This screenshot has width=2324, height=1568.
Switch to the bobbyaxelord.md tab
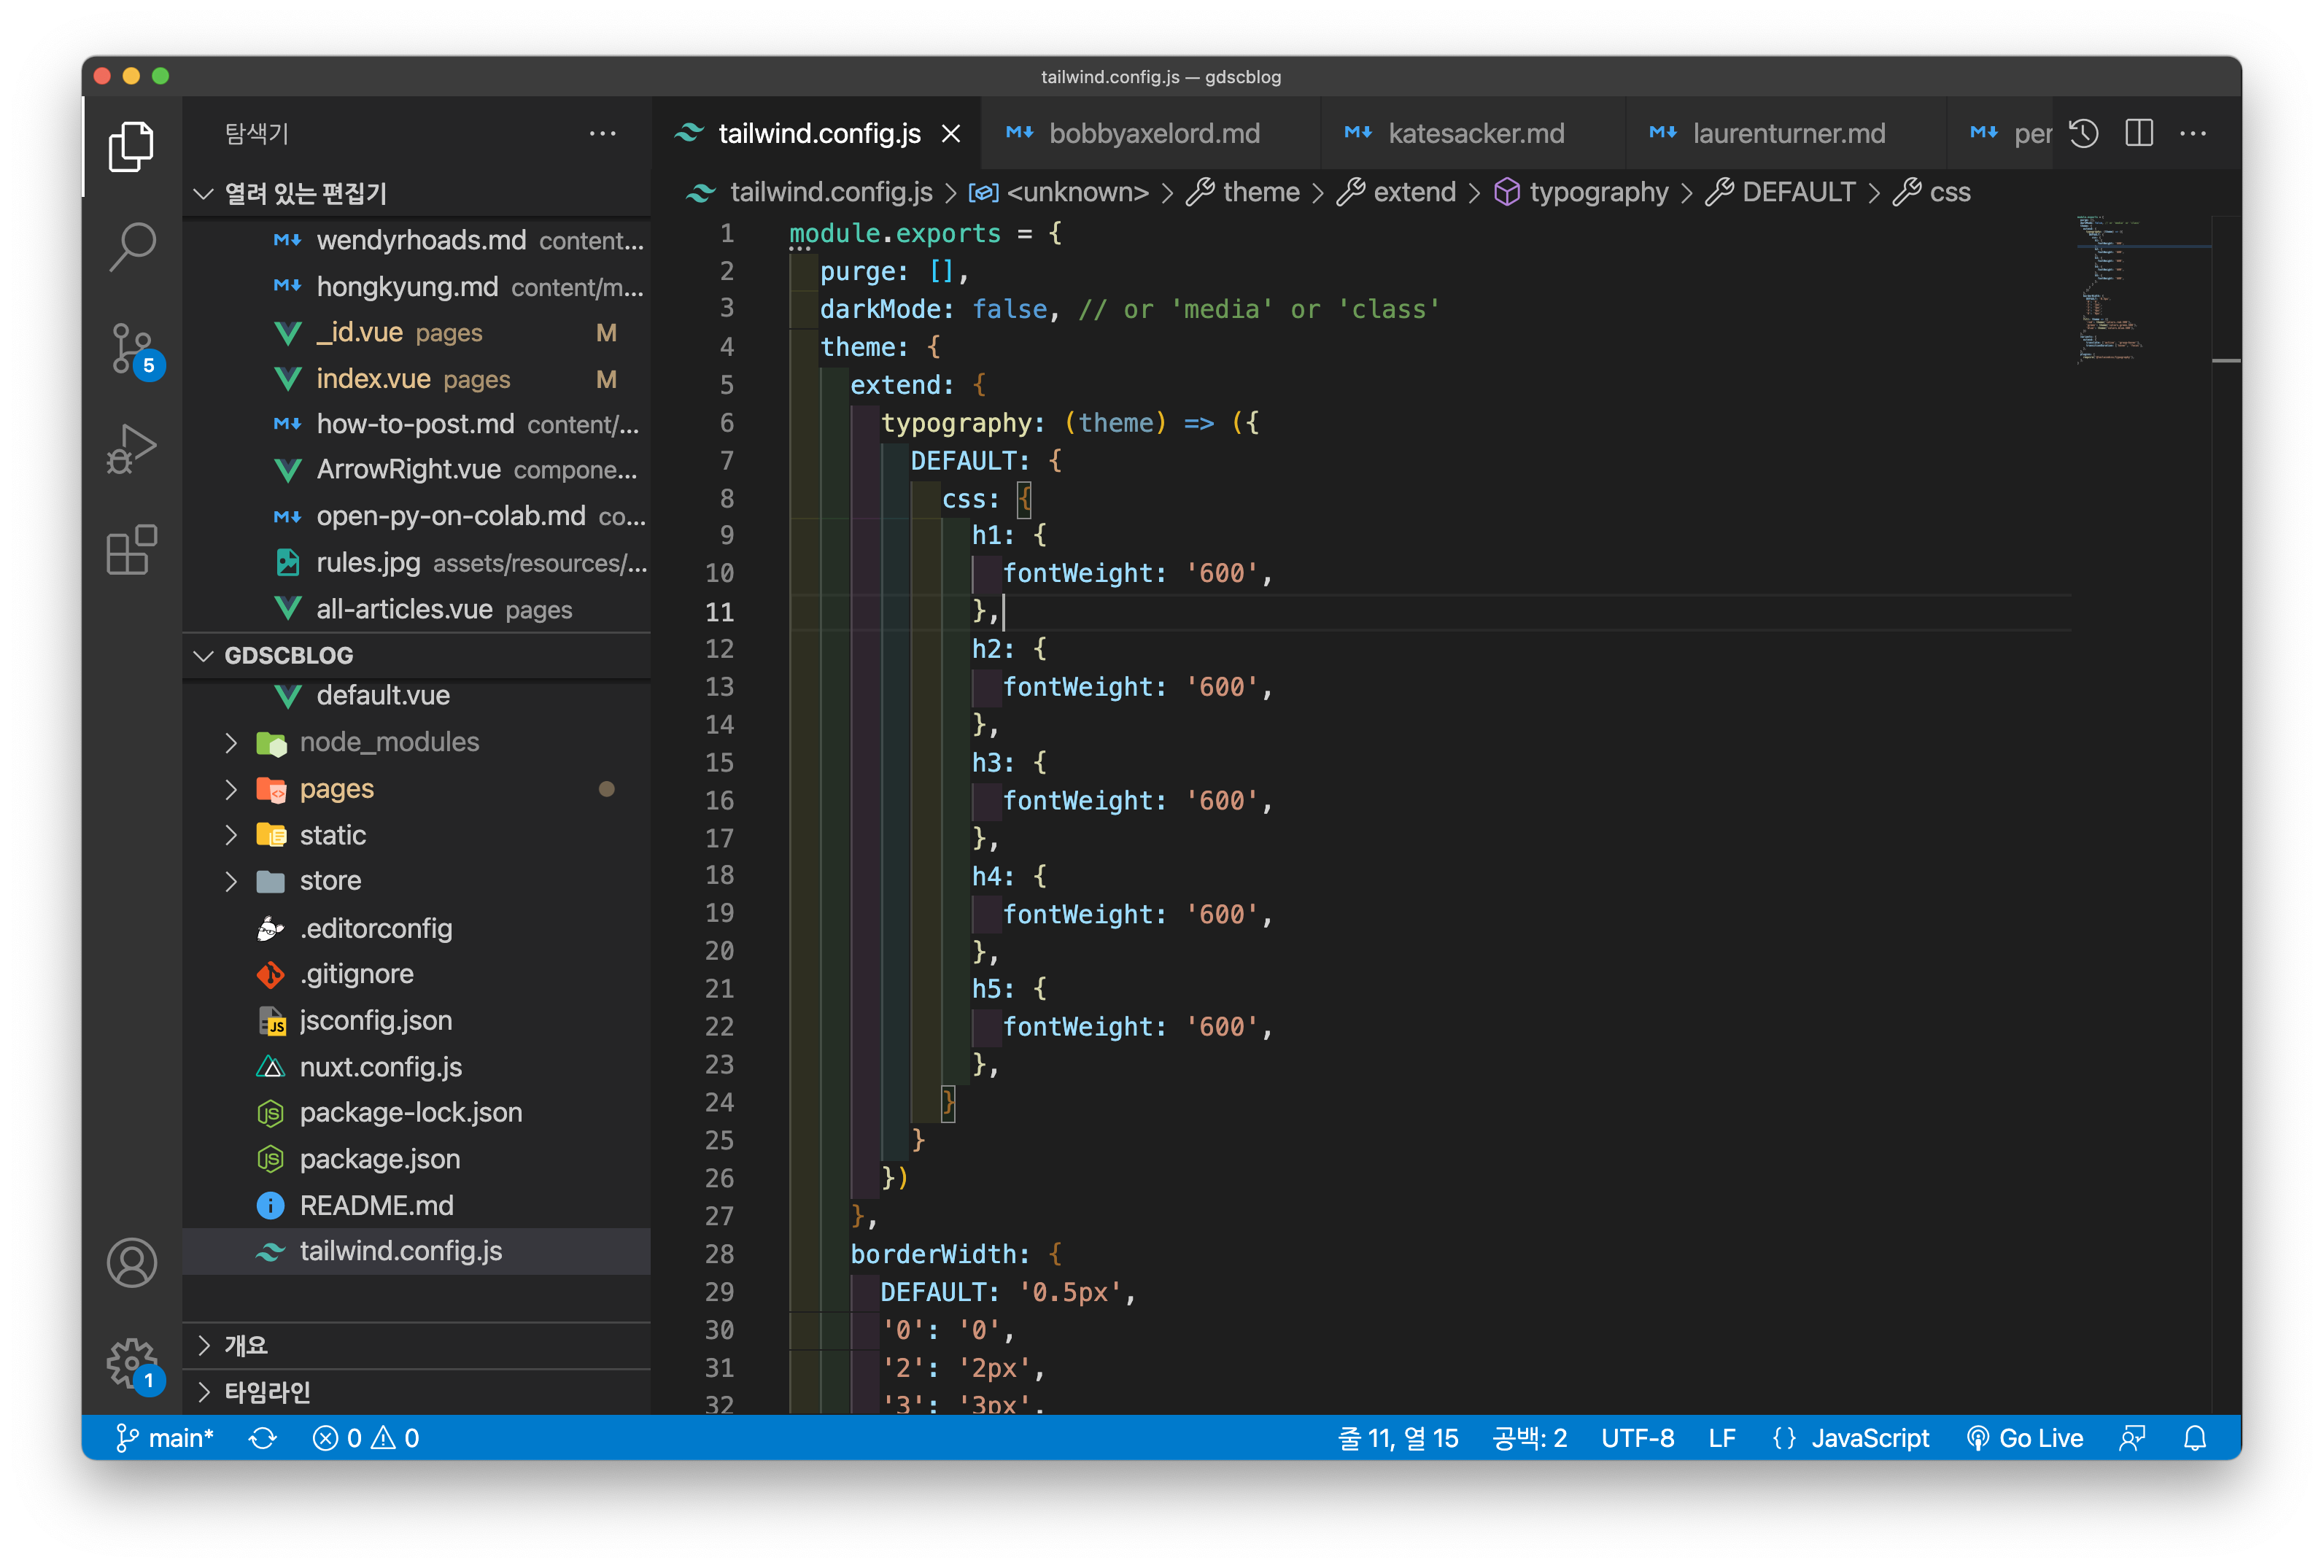coord(1153,133)
